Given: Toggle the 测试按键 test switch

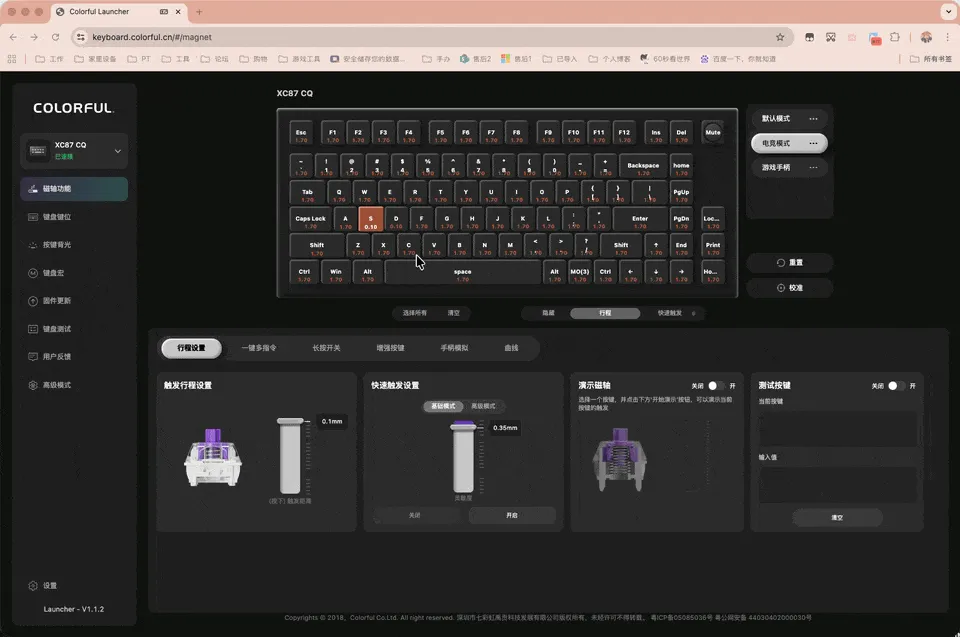Looking at the screenshot, I should tap(896, 386).
